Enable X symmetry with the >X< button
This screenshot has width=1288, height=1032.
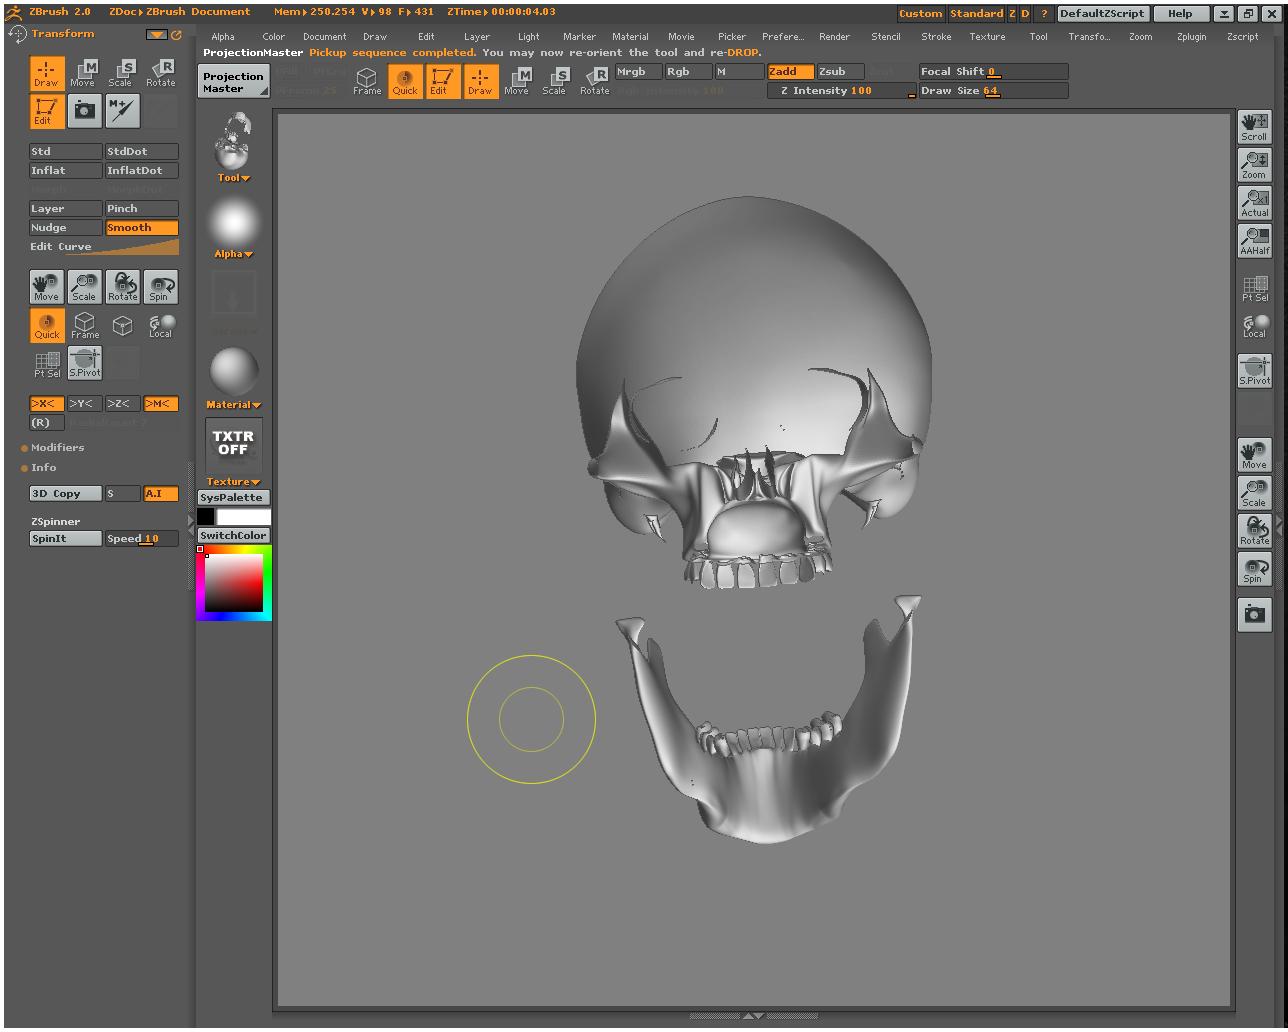[x=46, y=403]
